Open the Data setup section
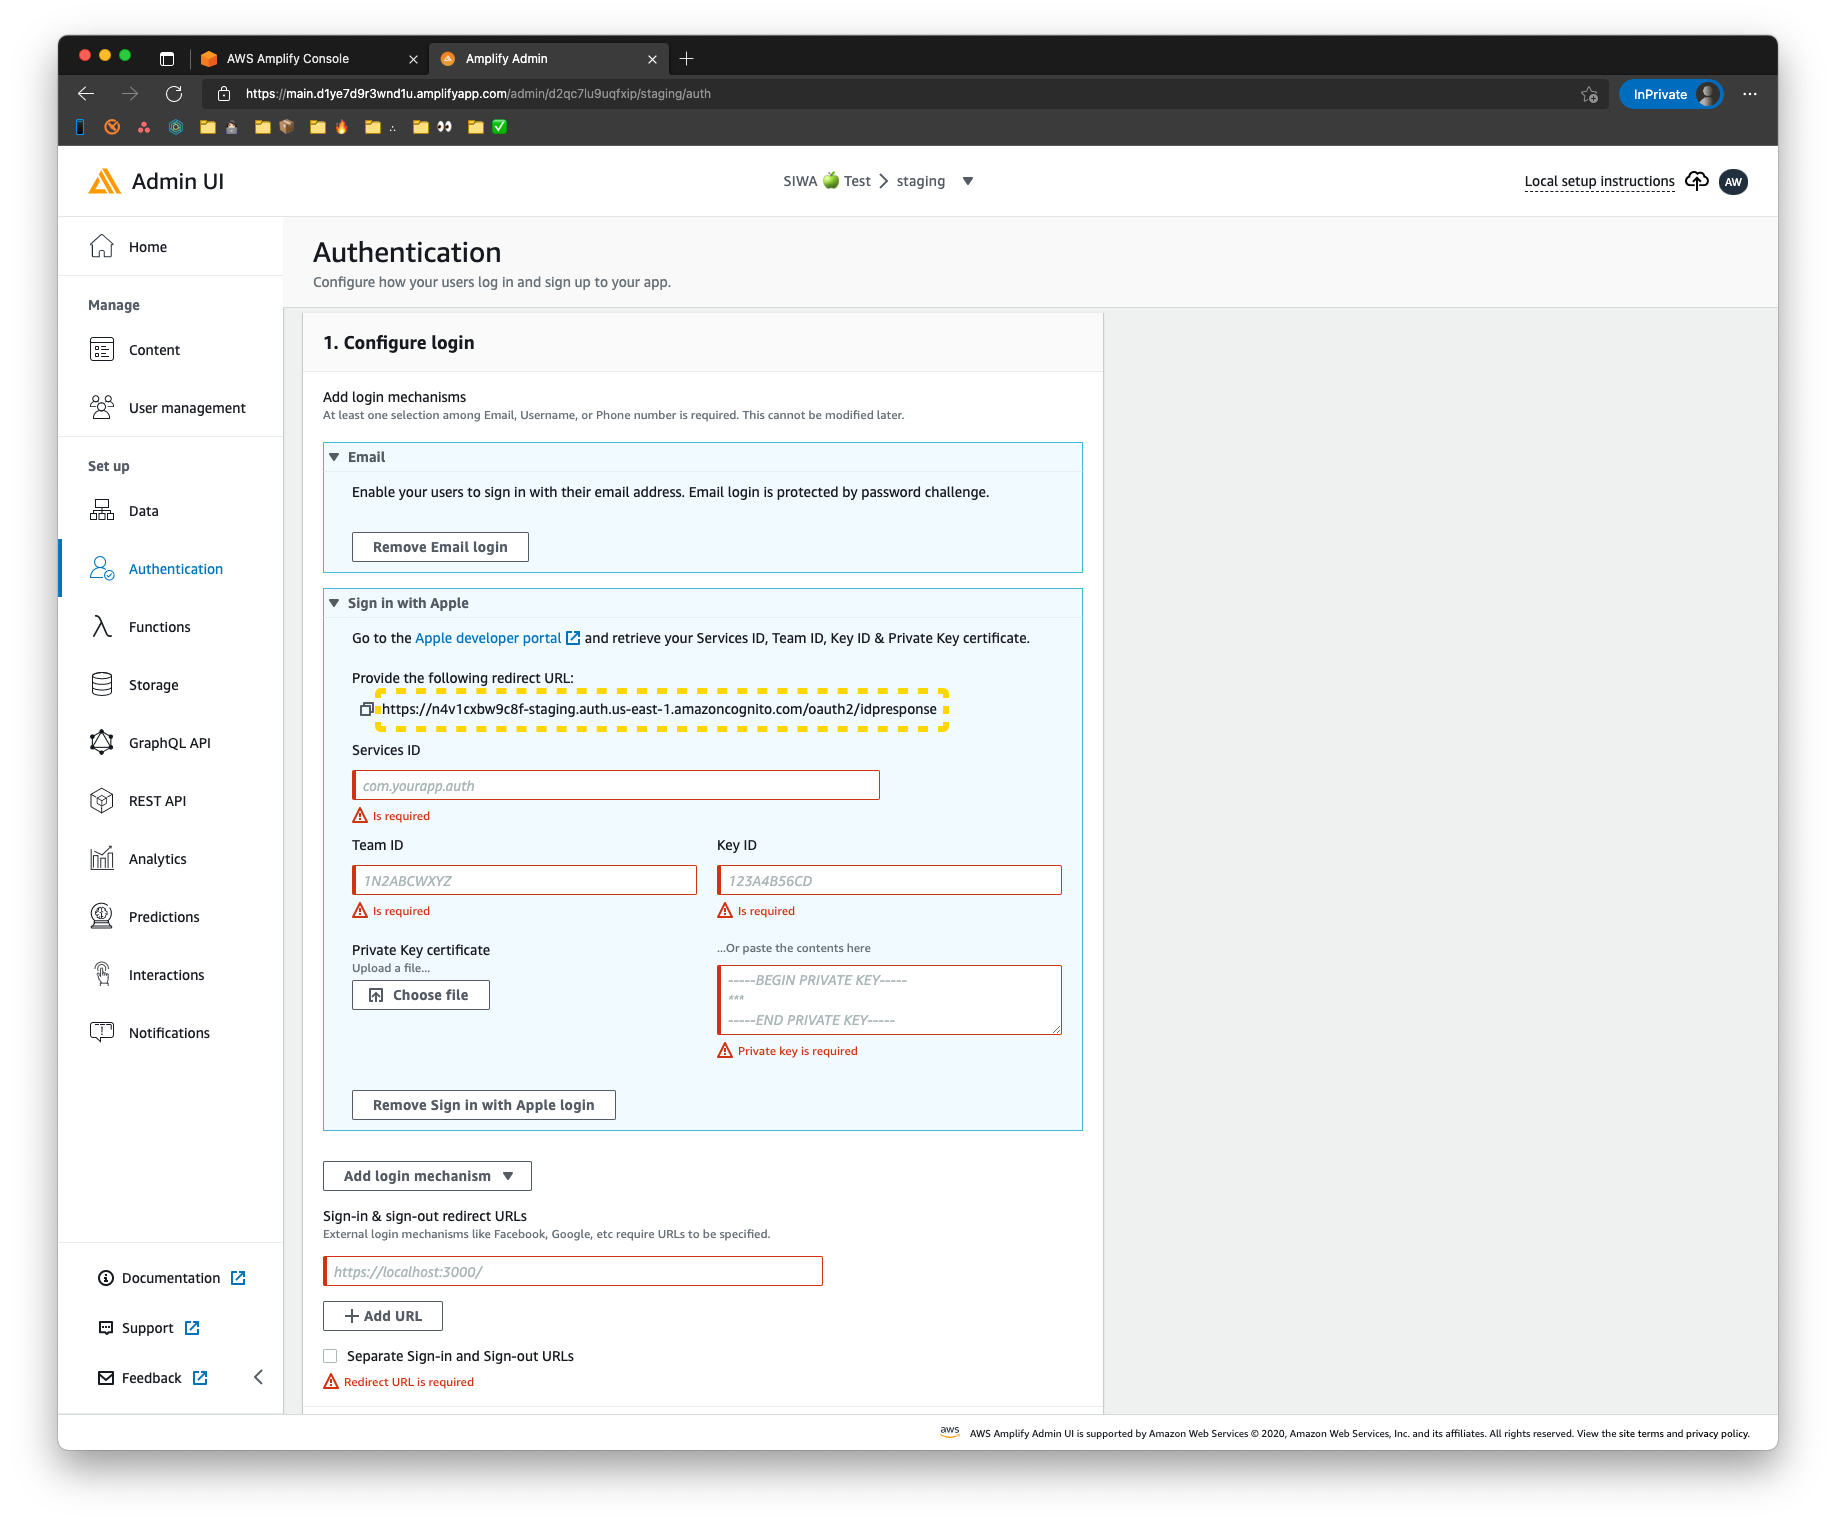The width and height of the screenshot is (1832, 1524). (x=143, y=510)
